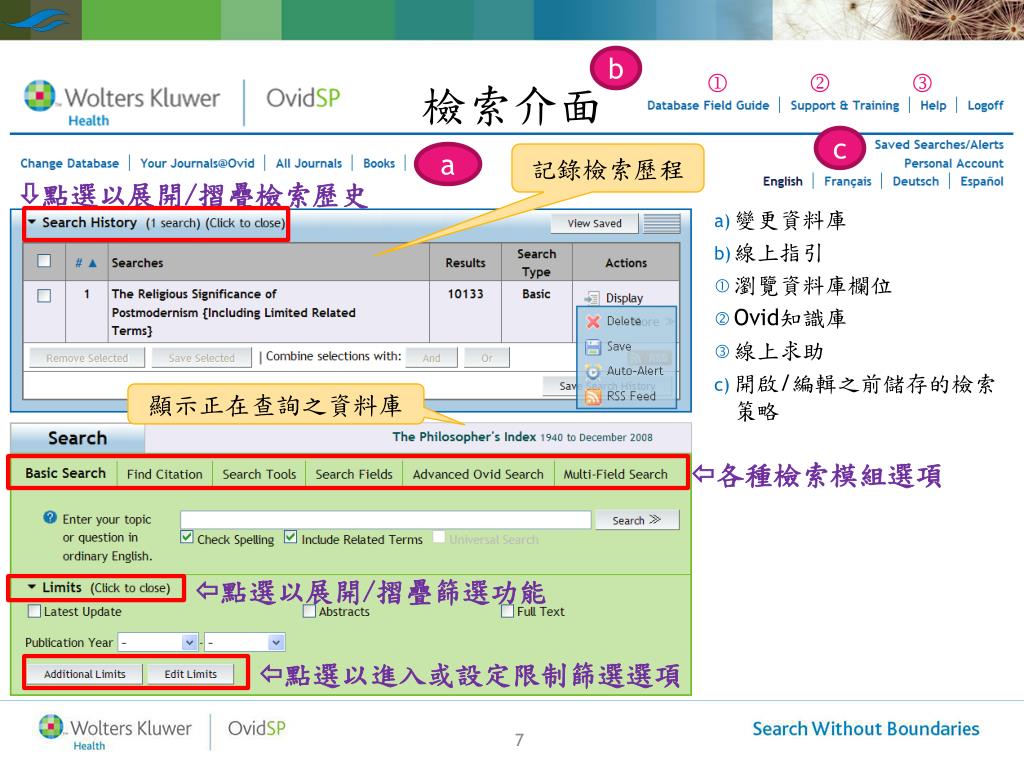Click the Save Selected button
Screen dimensions: 1024x768
[201, 358]
